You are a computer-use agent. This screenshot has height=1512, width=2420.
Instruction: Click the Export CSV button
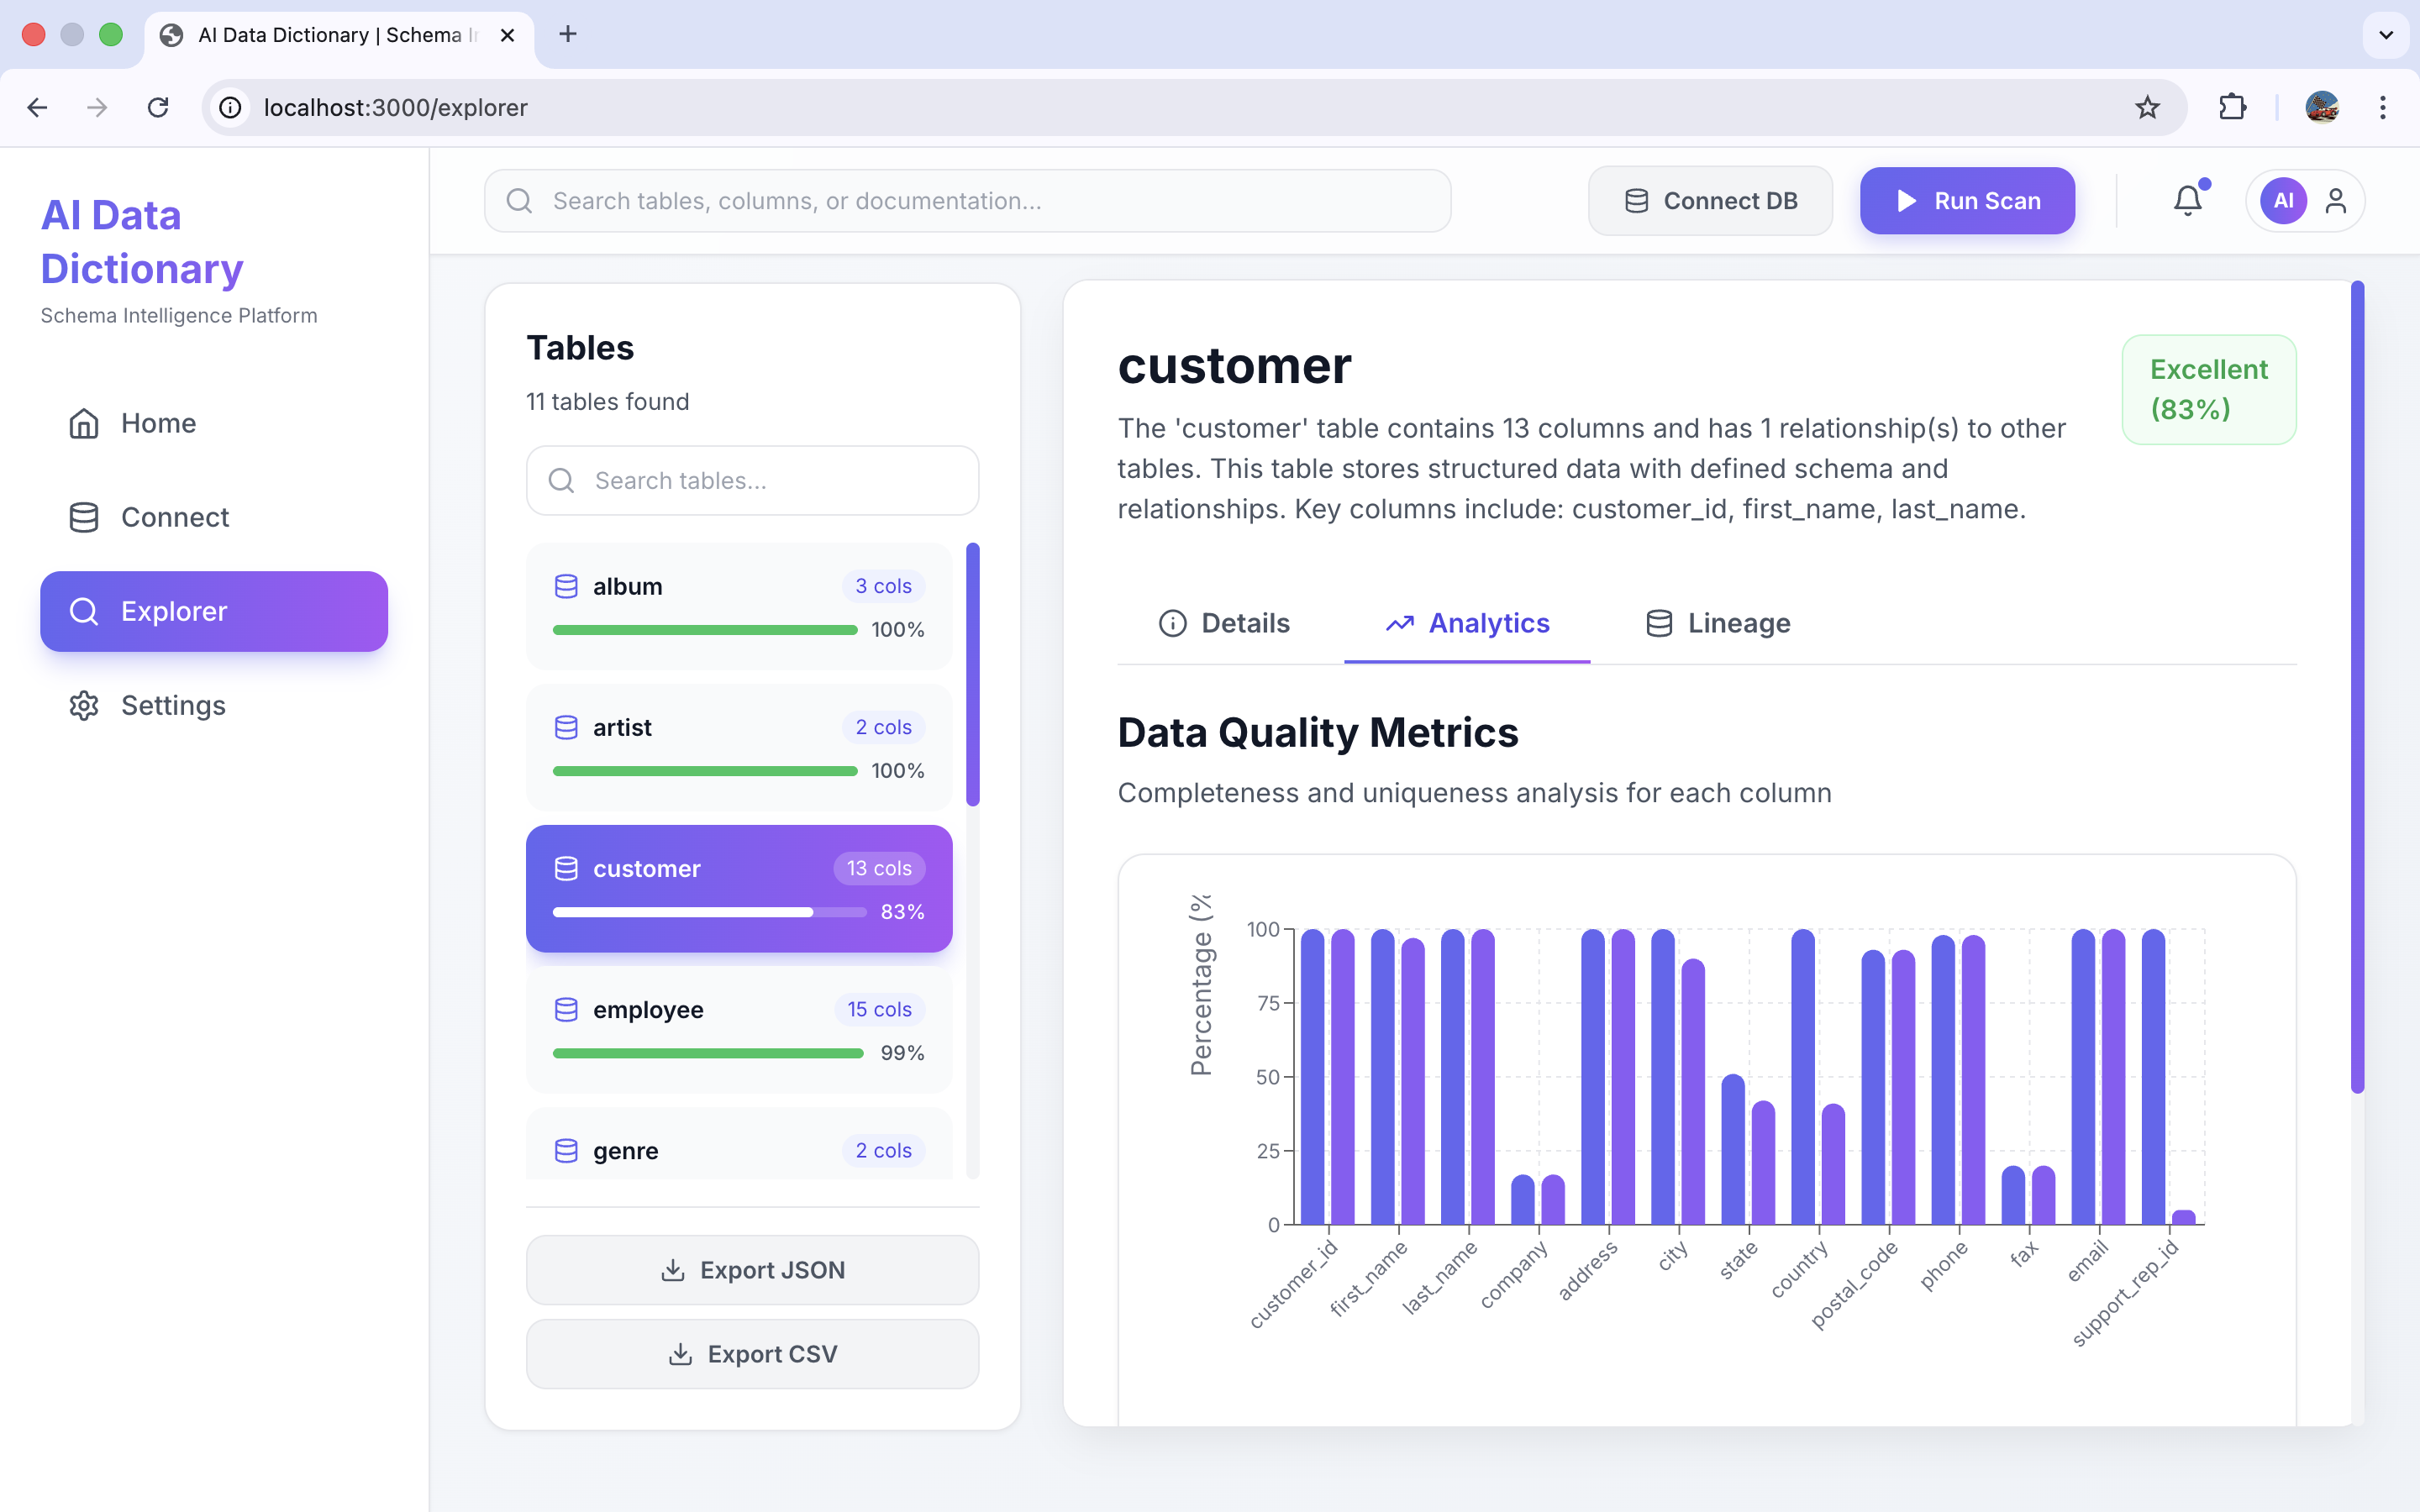tap(752, 1353)
